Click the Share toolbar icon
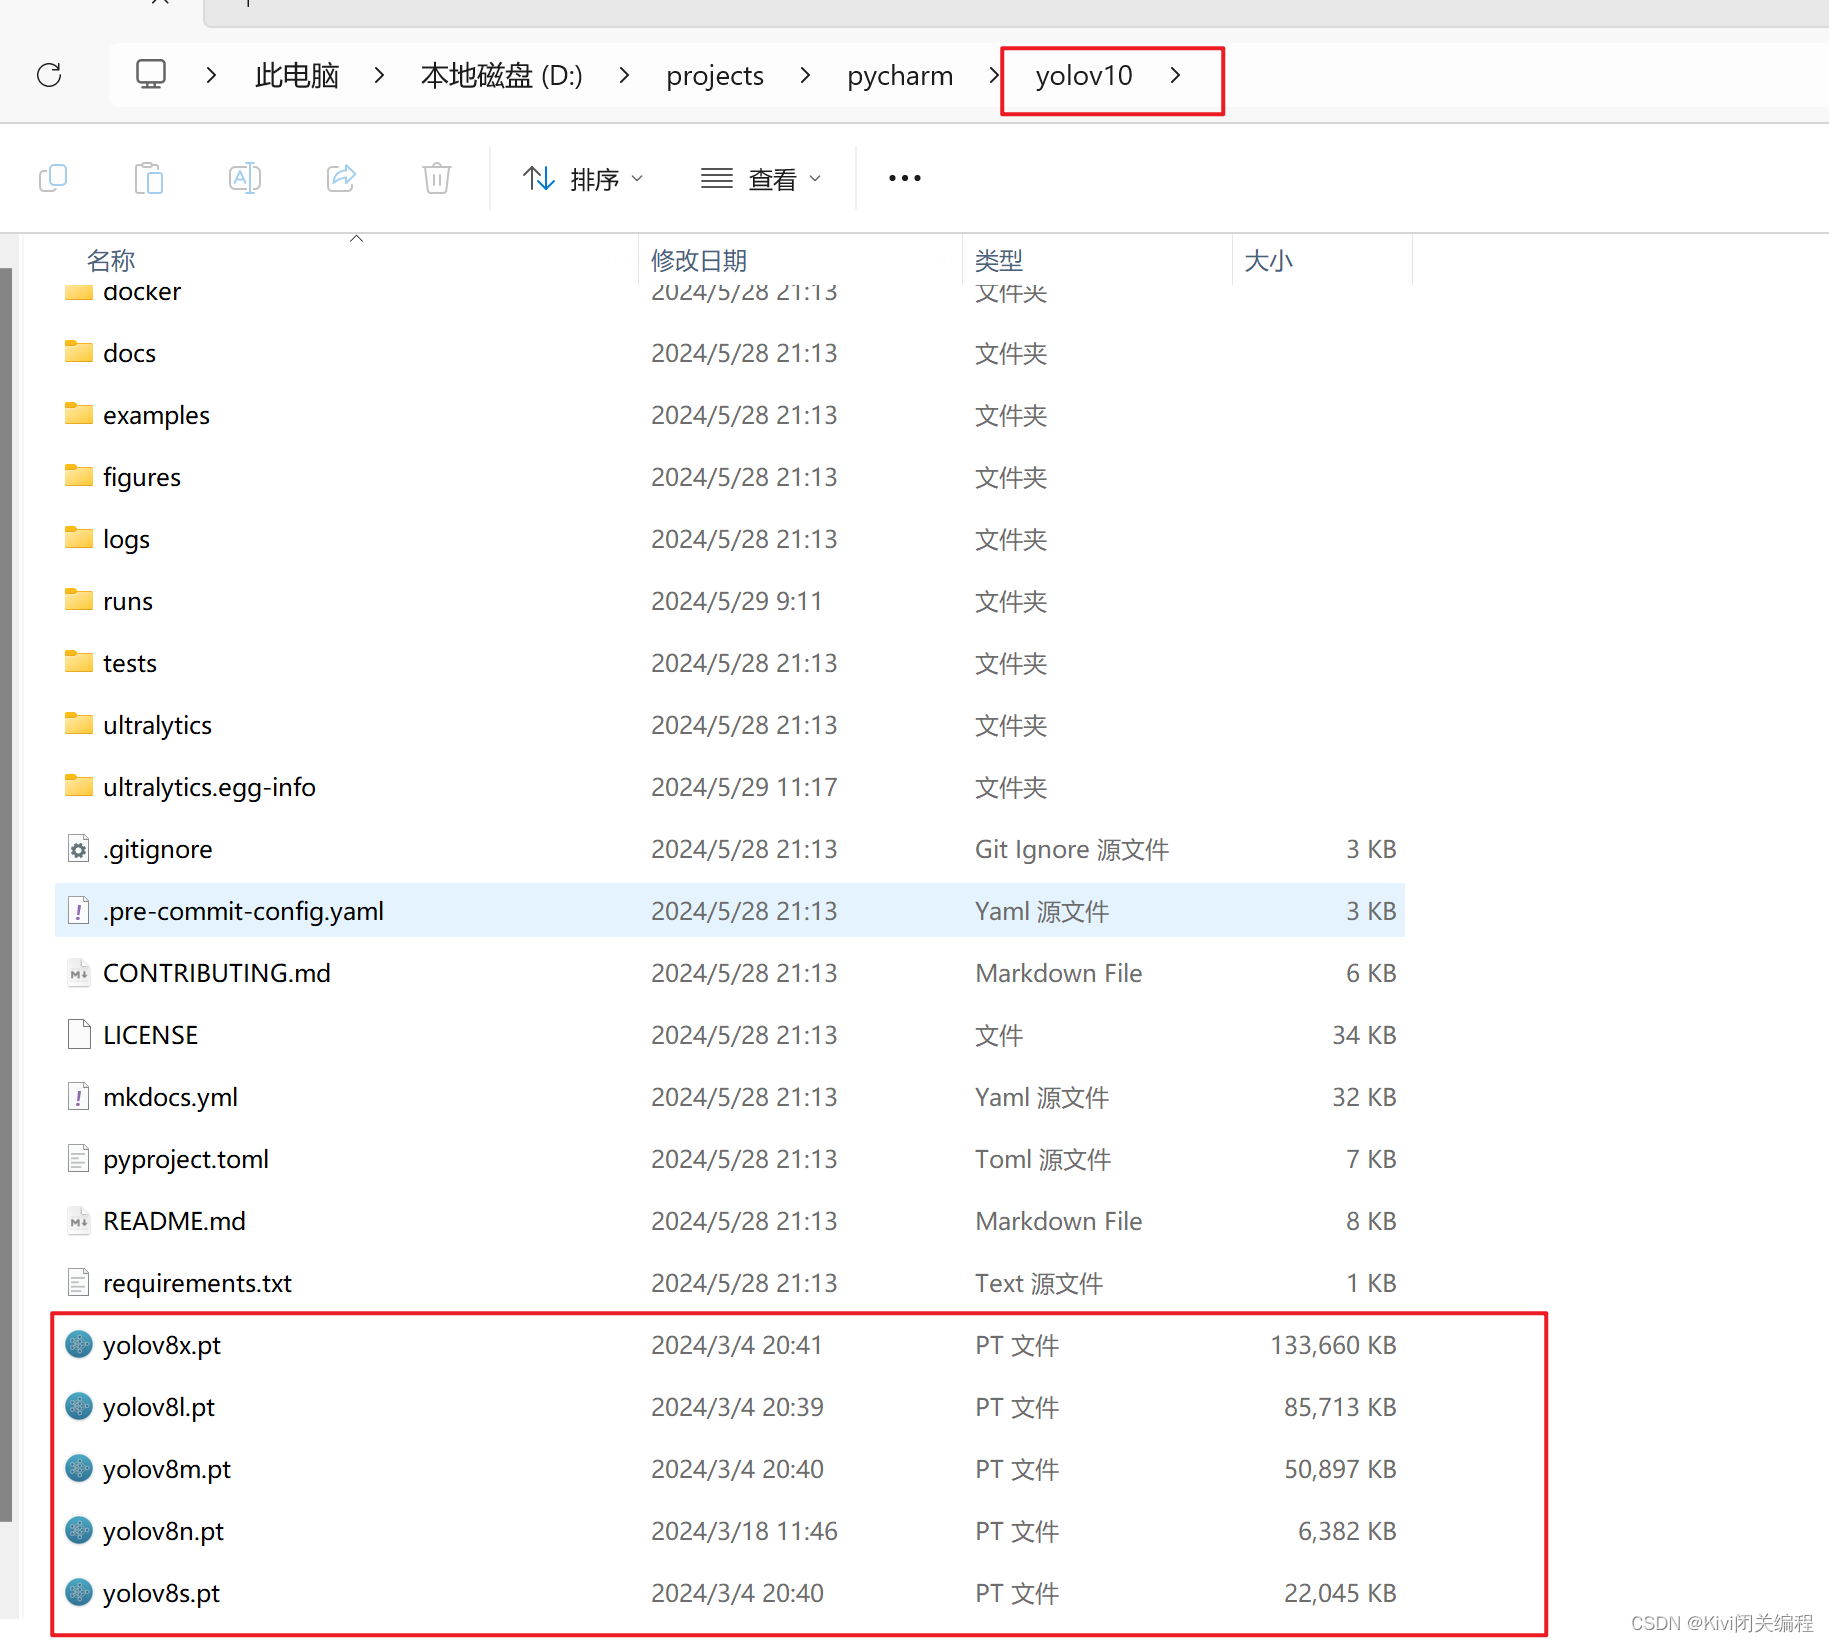This screenshot has height=1642, width=1829. (341, 179)
